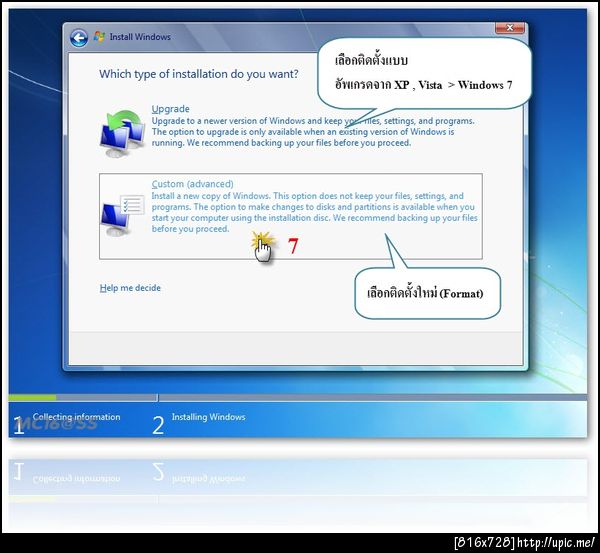The image size is (600, 553).
Task: Open the Help me decide link
Action: 130,288
